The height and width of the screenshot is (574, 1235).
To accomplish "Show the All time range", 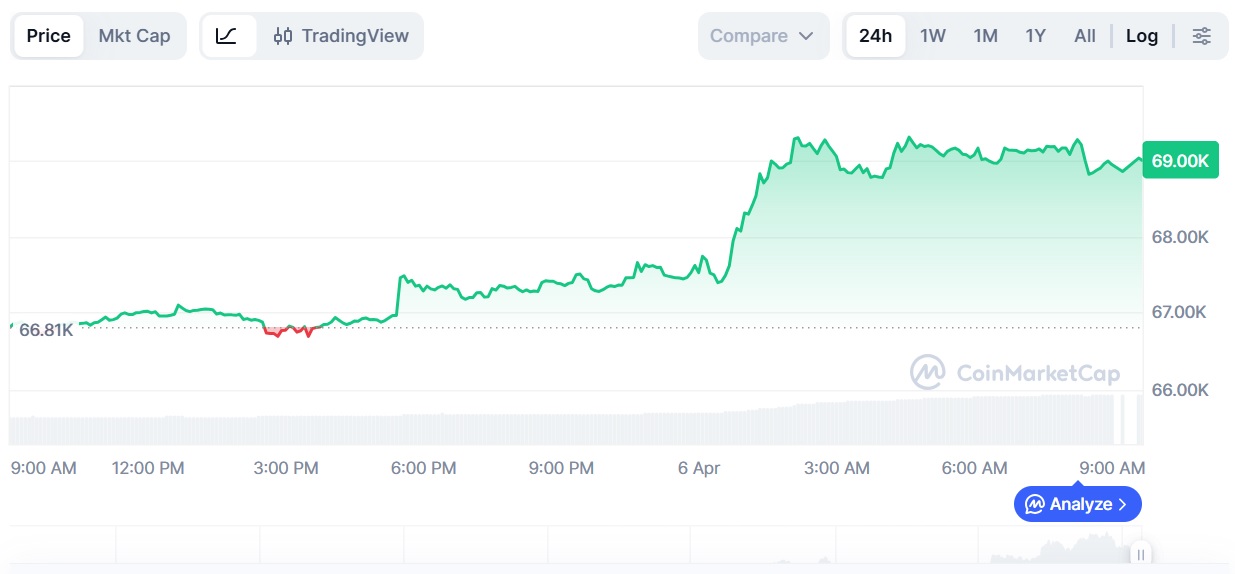I will pos(1085,36).
